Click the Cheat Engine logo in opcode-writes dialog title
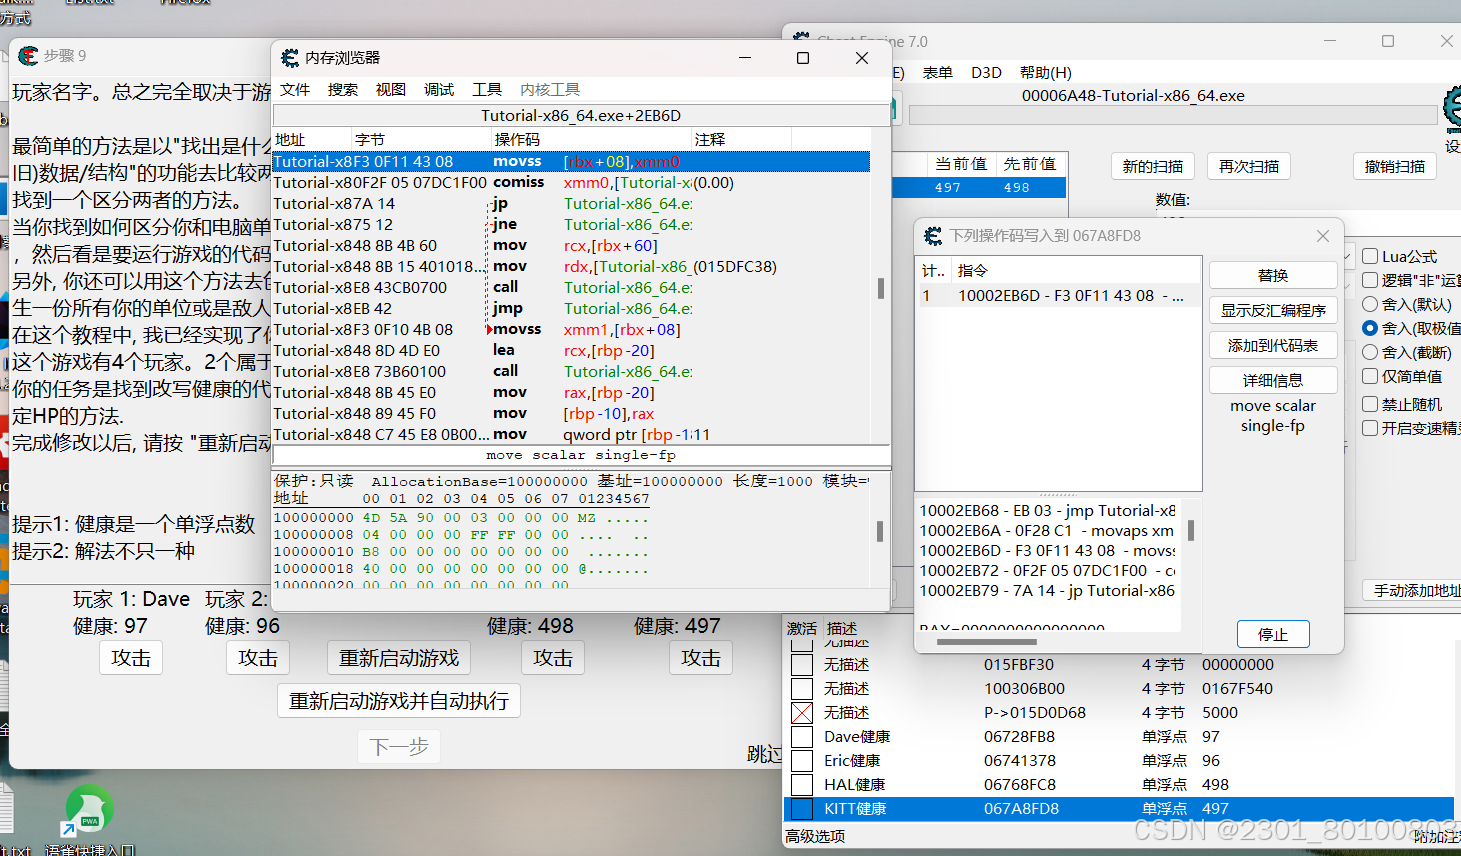This screenshot has height=856, width=1461. tap(933, 236)
